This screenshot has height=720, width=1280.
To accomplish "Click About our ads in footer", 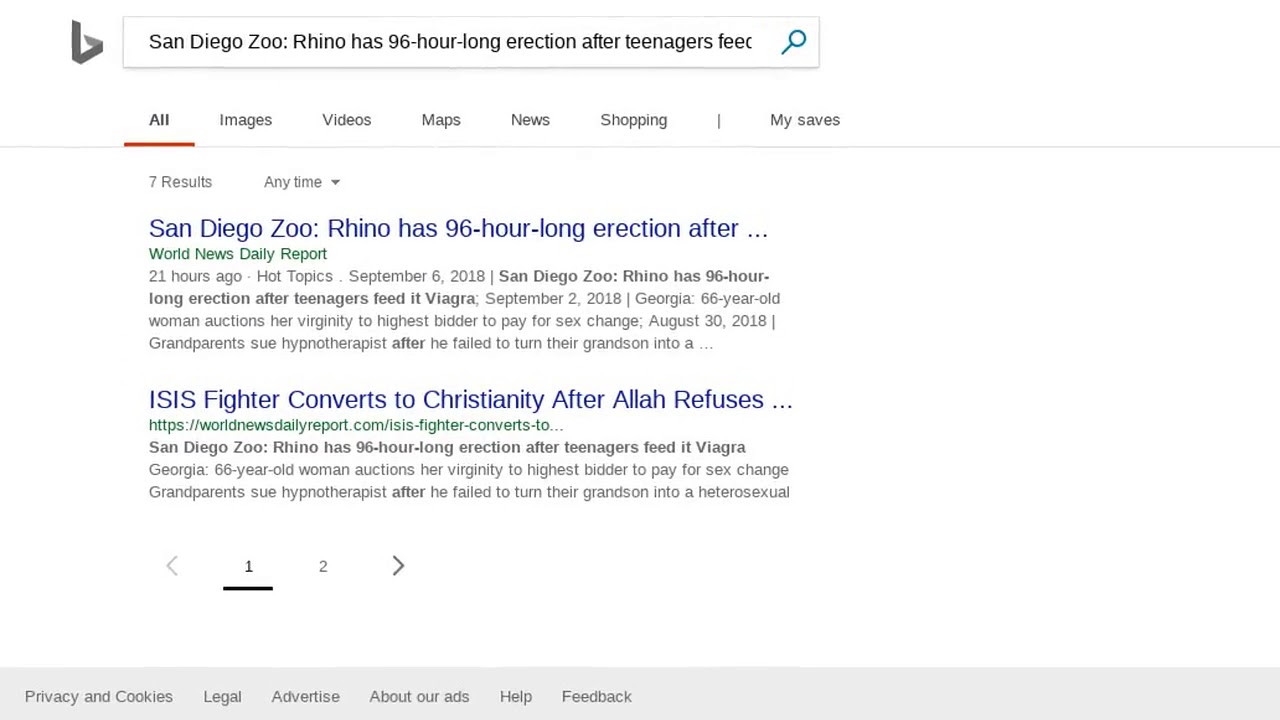I will tap(419, 697).
